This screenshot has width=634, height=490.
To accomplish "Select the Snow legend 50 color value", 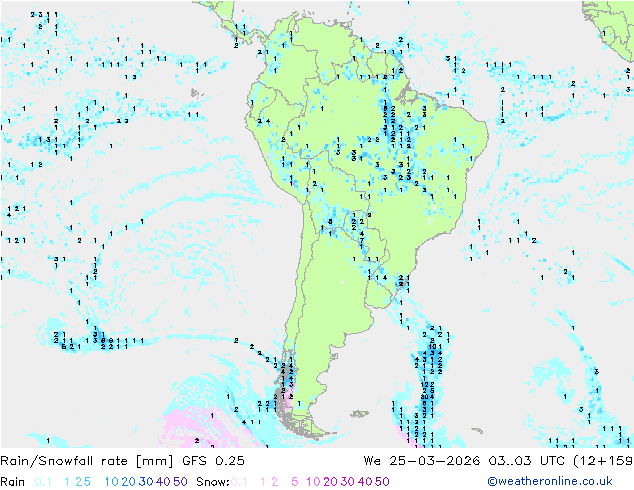I will [x=382, y=482].
